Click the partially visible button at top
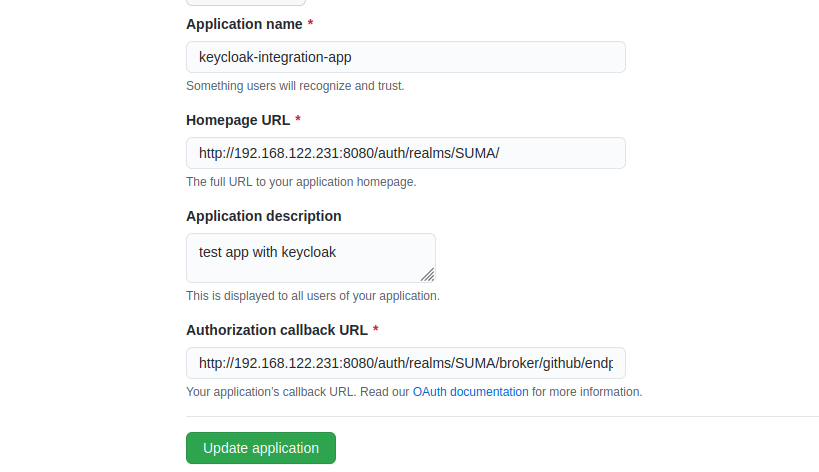Image resolution: width=819 pixels, height=472 pixels. point(246,3)
